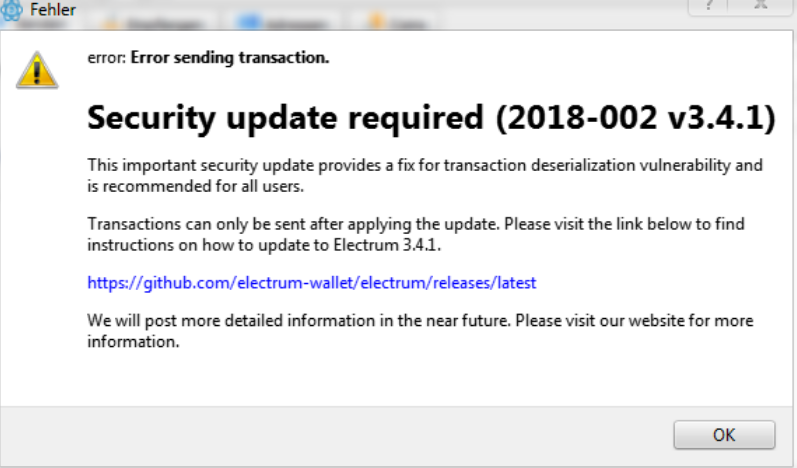Click the blurred blue icon behind dialog

click(248, 22)
